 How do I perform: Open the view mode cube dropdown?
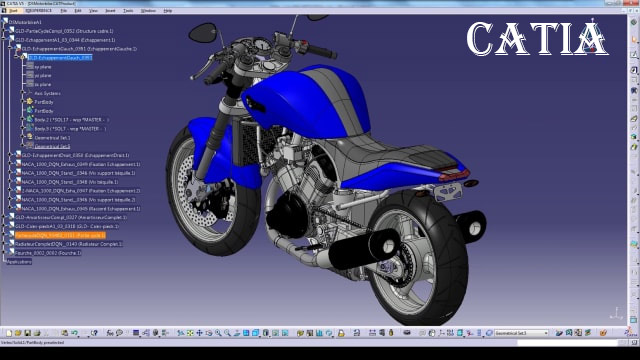[266, 333]
